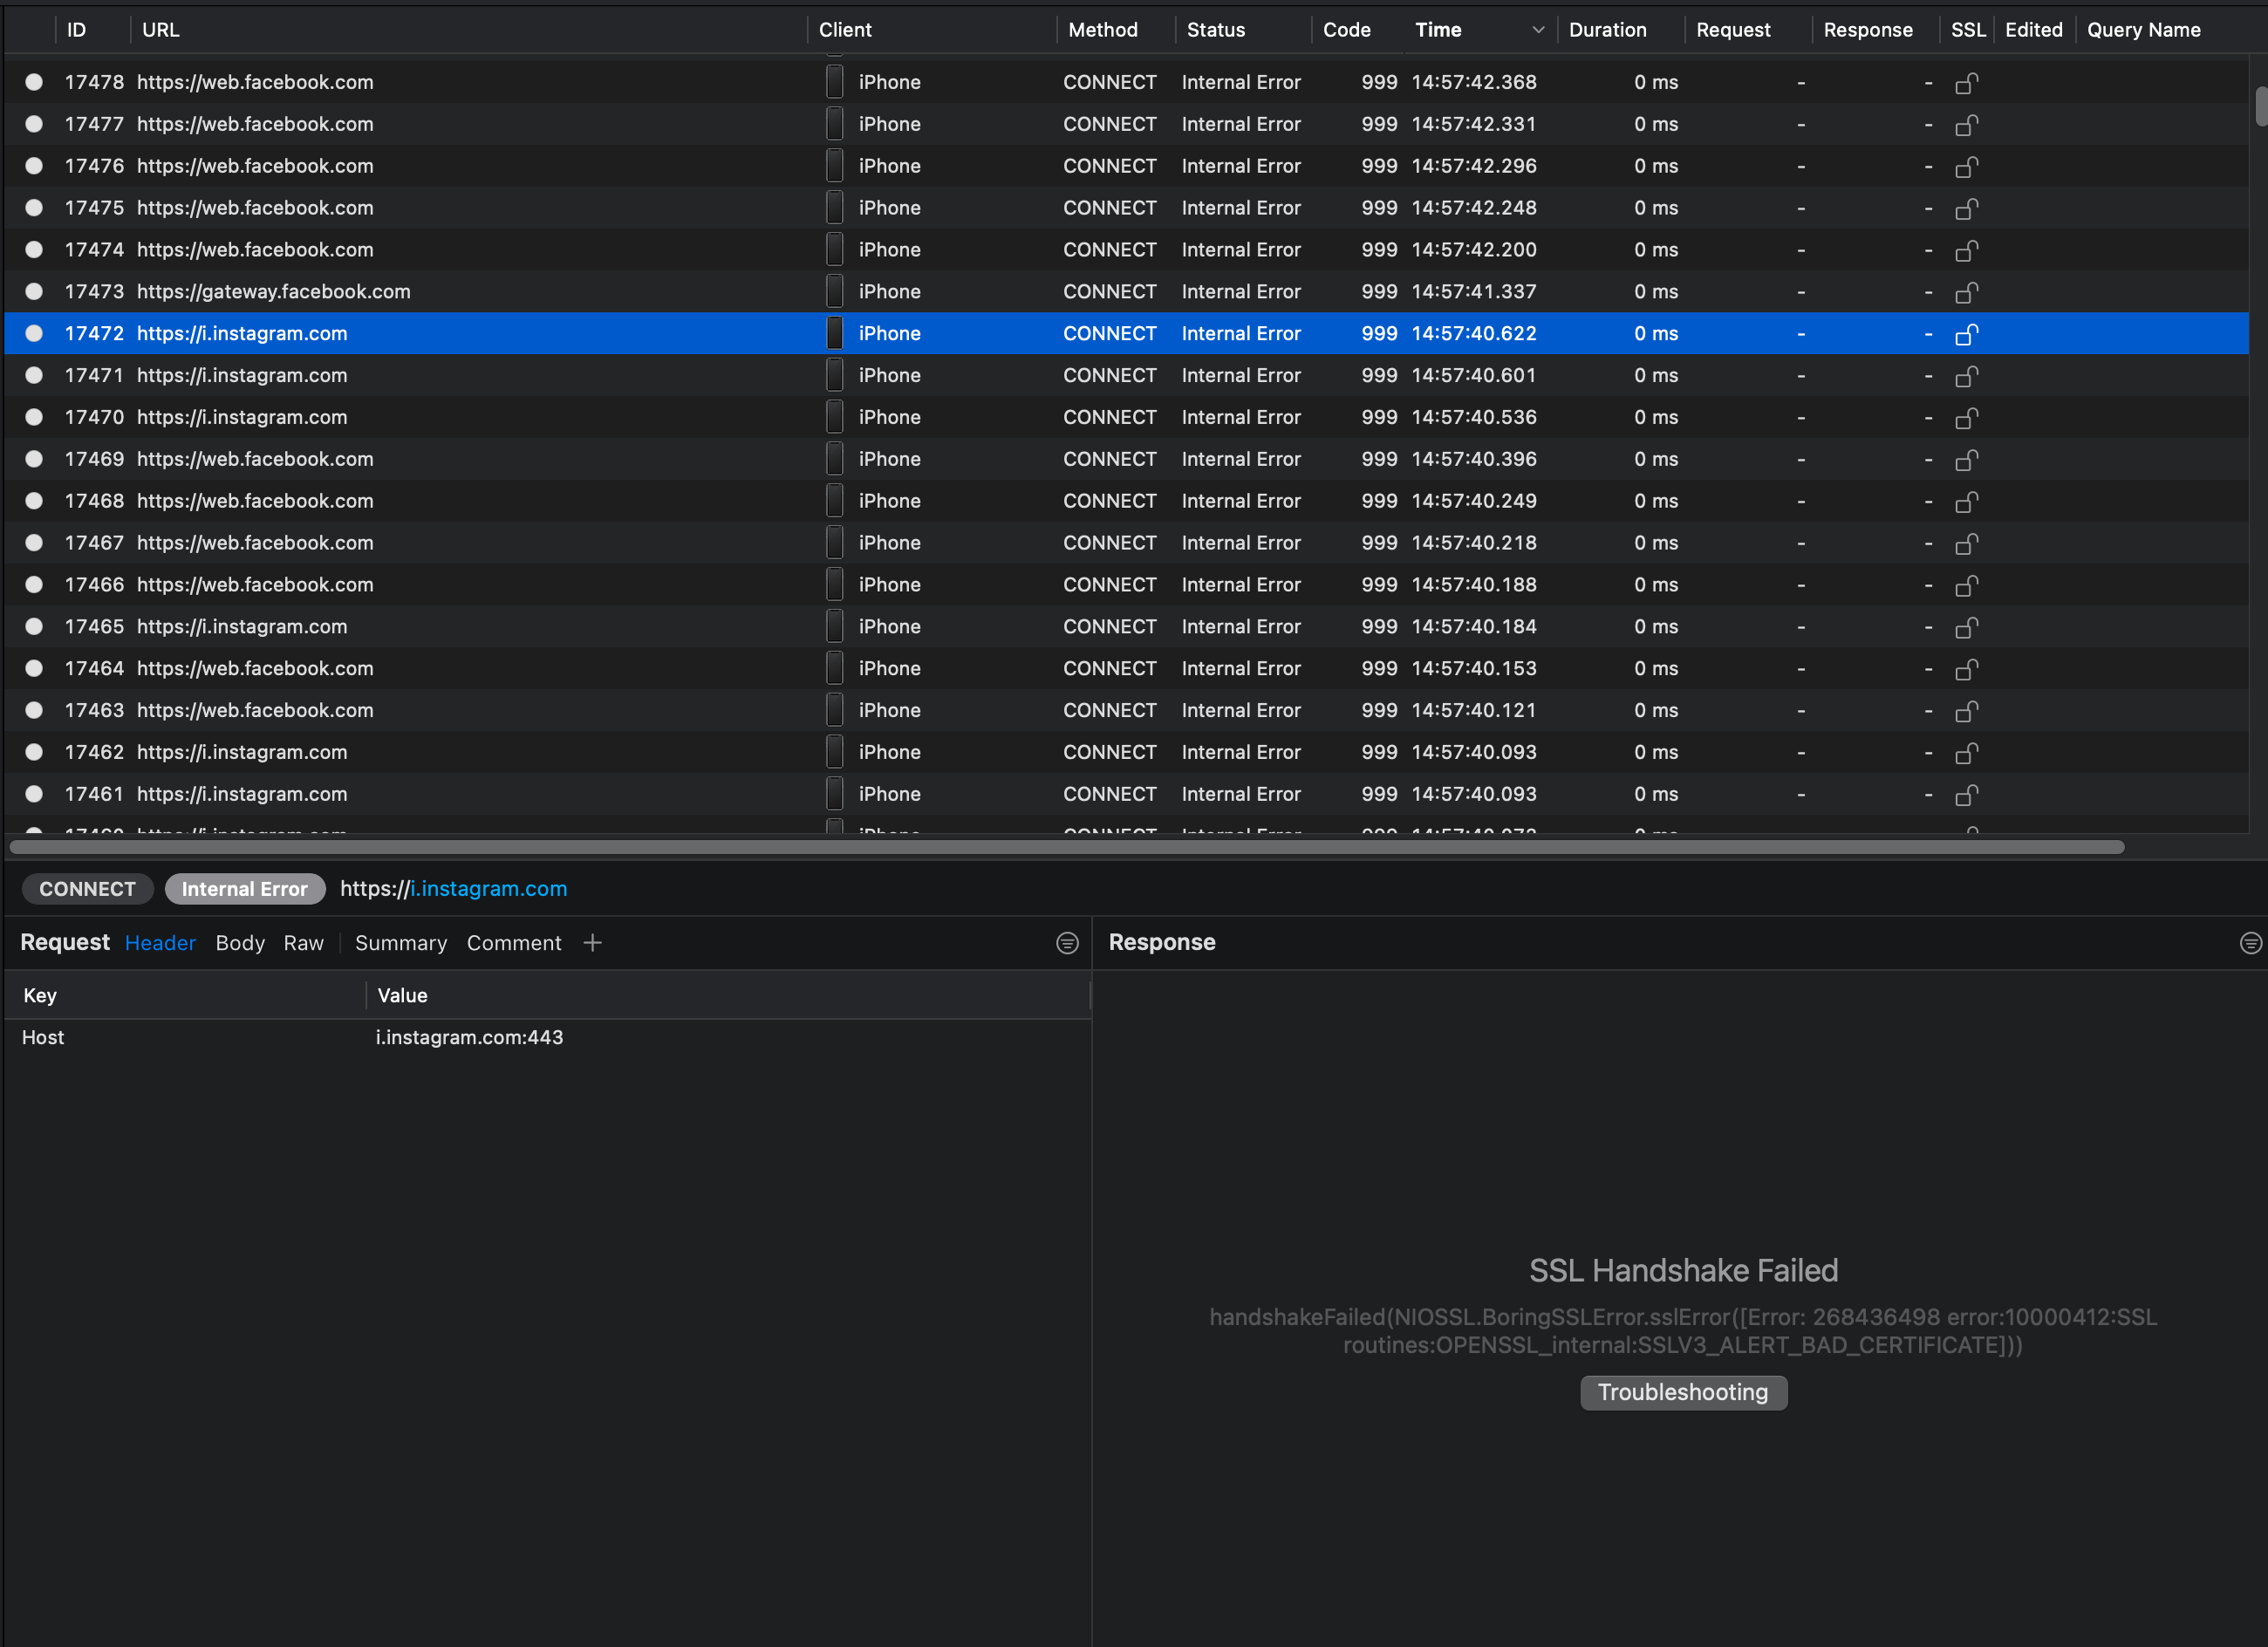Sort by the Status column header
Viewport: 2268px width, 1647px height.
1215,30
